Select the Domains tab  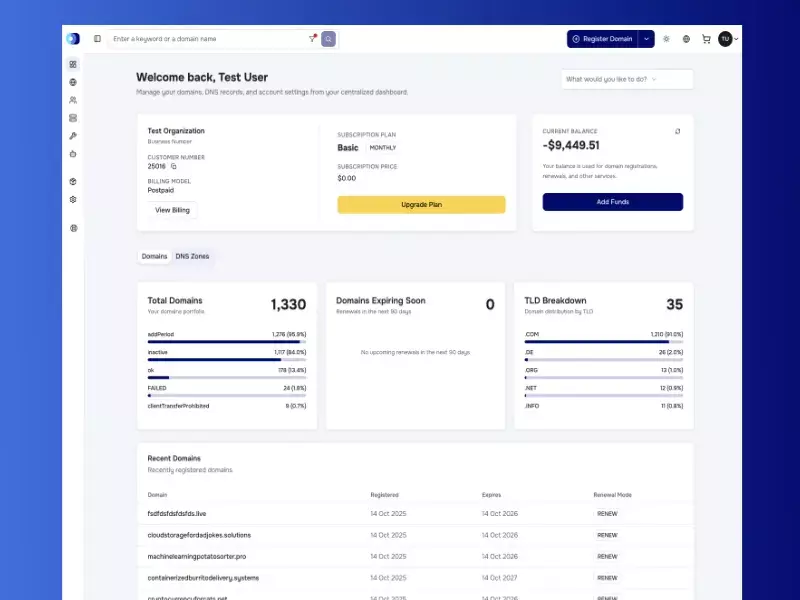coord(154,257)
